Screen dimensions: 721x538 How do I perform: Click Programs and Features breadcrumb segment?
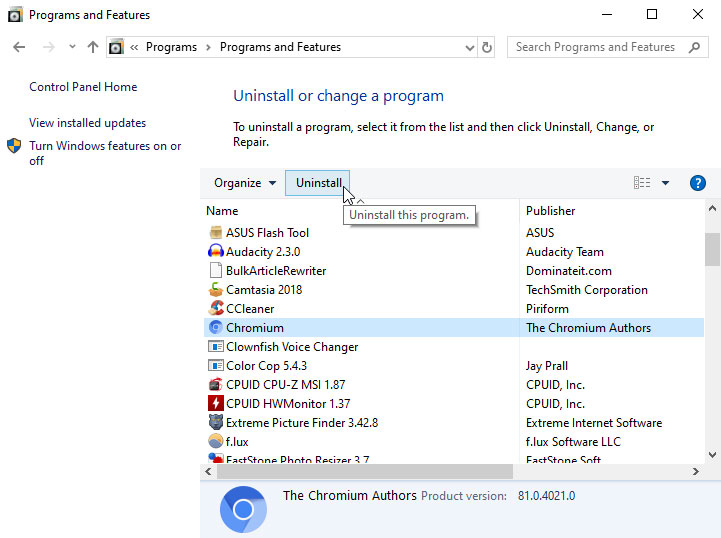coord(280,47)
